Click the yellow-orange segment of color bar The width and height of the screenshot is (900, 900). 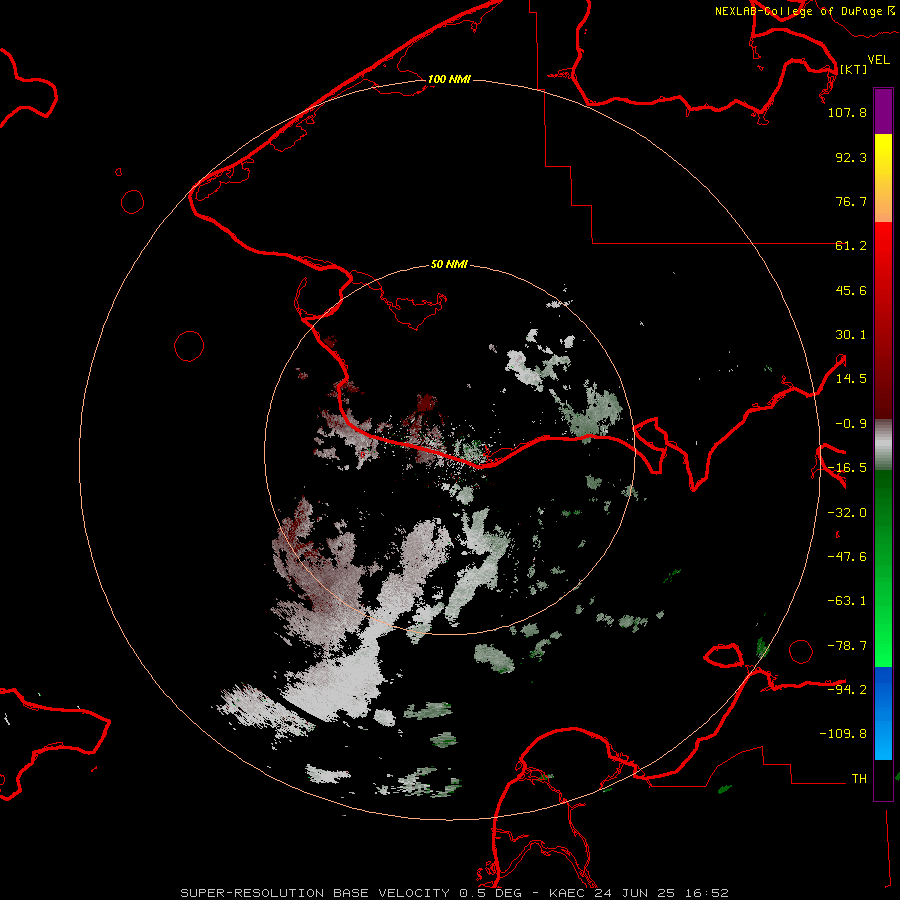point(883,178)
